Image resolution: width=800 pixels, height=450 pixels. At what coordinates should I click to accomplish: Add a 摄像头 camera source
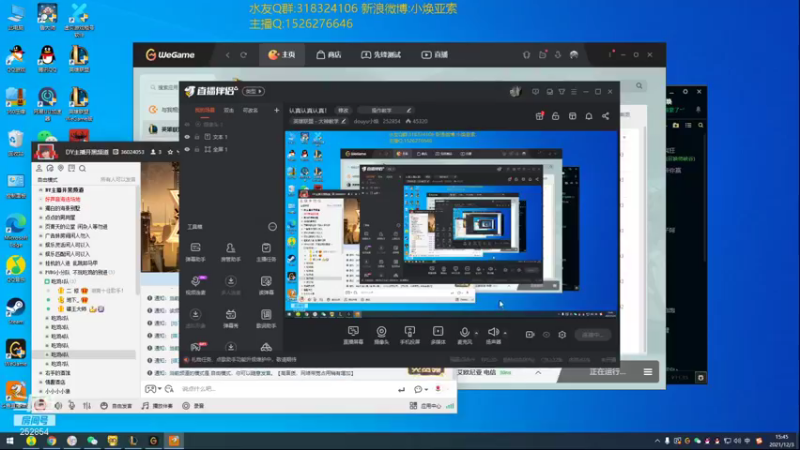381,335
